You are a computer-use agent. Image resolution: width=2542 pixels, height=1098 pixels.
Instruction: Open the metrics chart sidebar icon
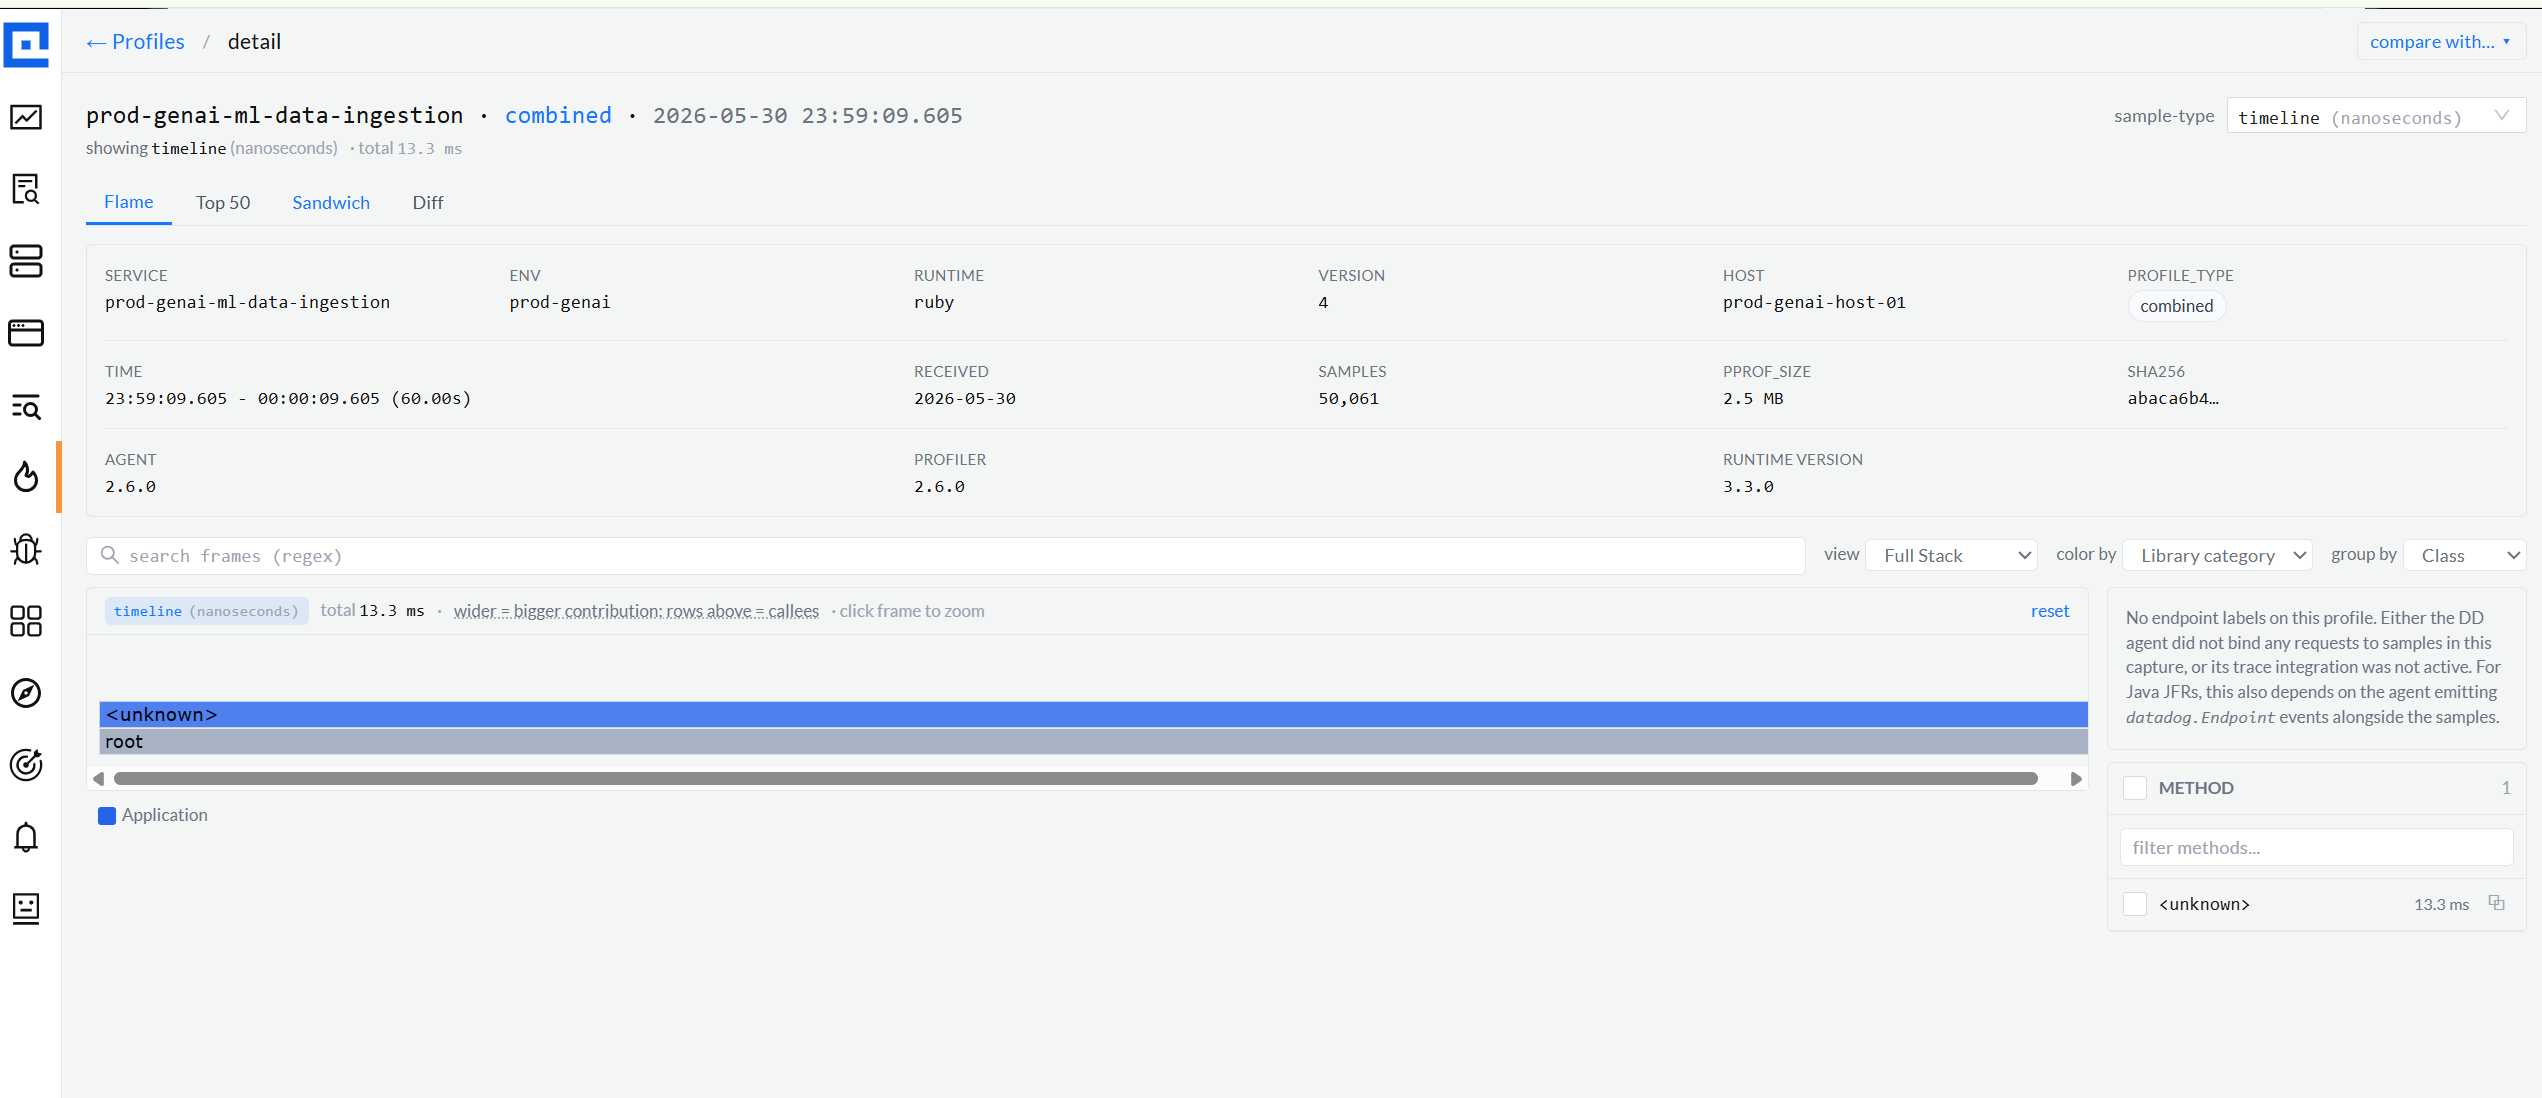point(26,117)
